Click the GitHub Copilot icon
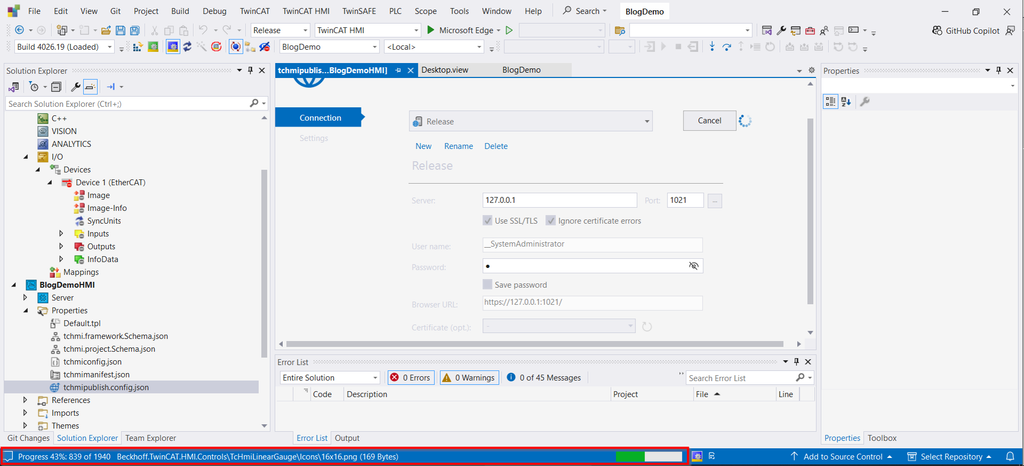Viewport: 1024px width, 466px height. pos(938,31)
